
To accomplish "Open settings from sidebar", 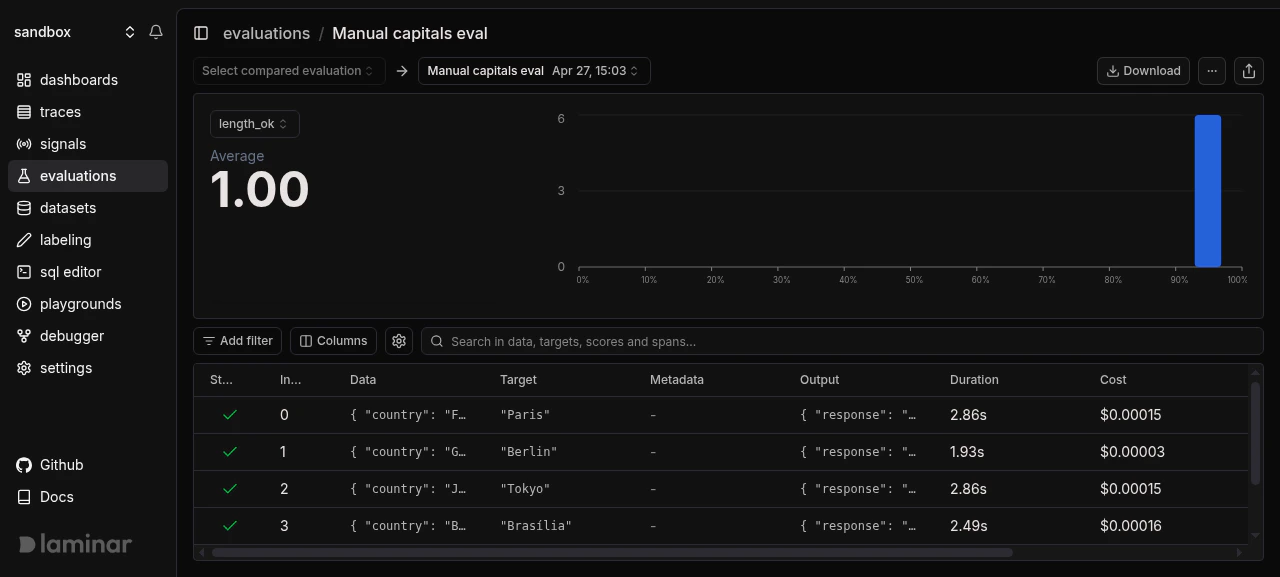I will 88,368.
